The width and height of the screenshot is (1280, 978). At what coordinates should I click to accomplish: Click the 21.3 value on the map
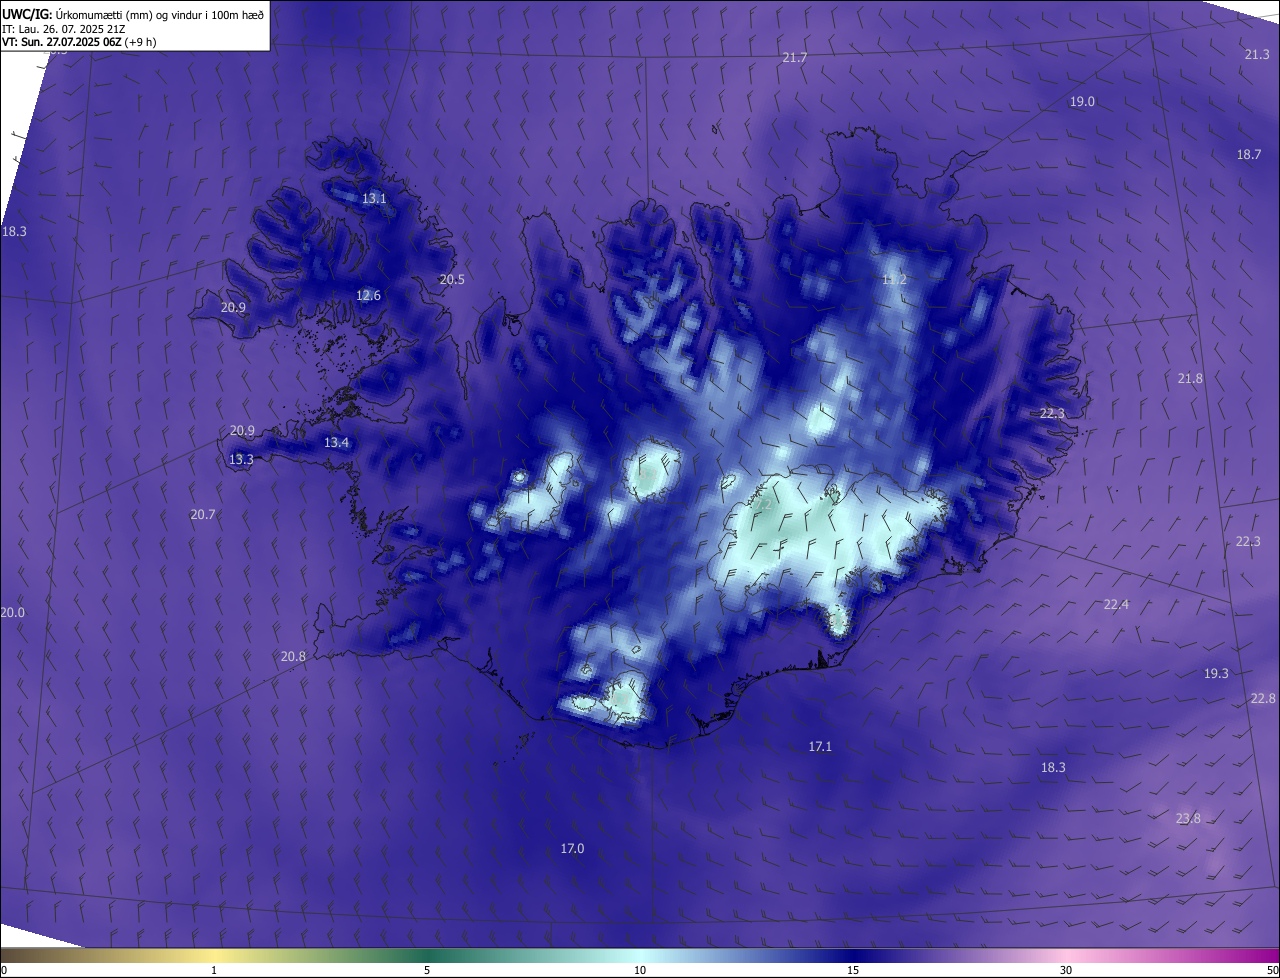[1257, 54]
